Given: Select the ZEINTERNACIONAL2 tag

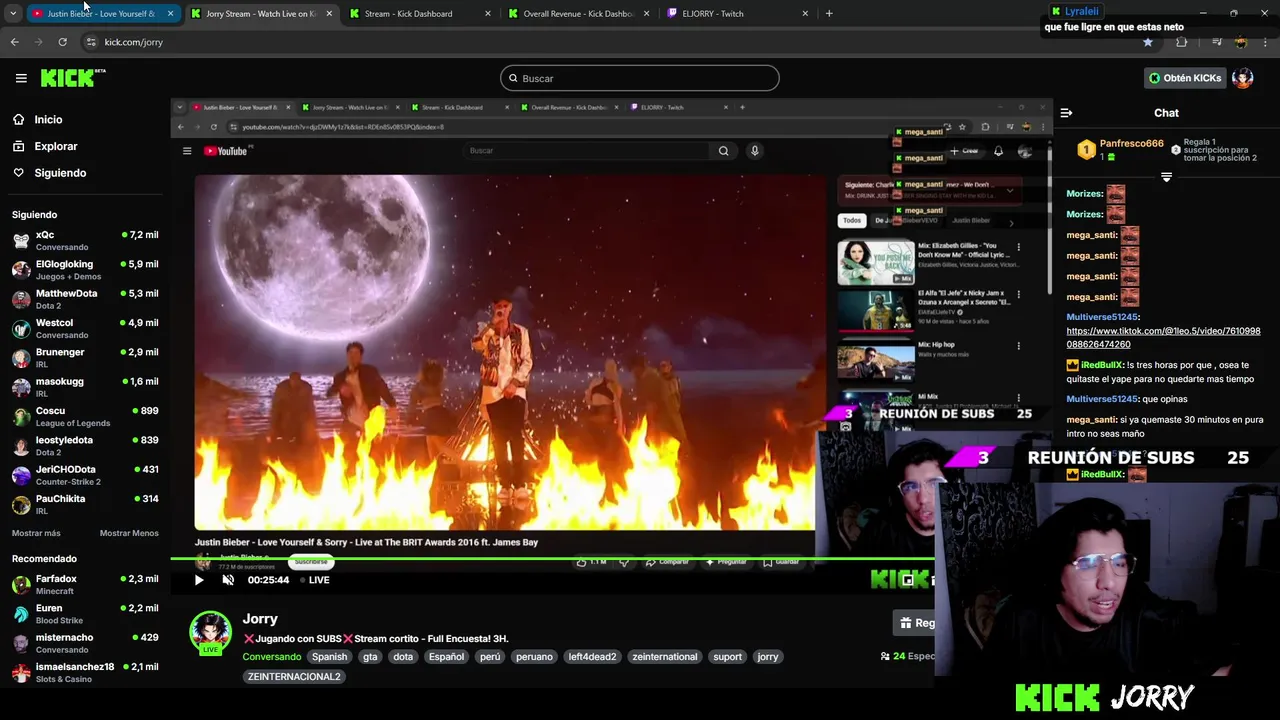Looking at the screenshot, I should 294,677.
